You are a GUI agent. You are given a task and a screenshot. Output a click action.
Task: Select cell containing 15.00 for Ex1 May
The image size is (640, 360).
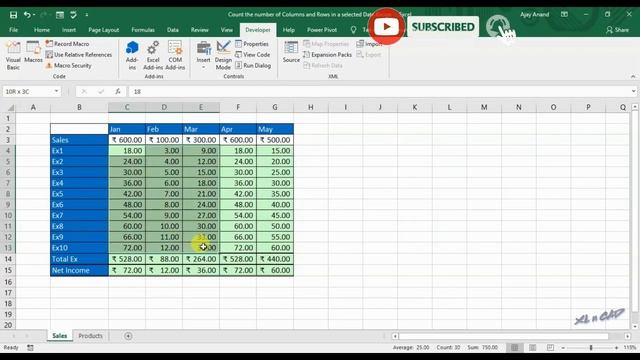275,151
